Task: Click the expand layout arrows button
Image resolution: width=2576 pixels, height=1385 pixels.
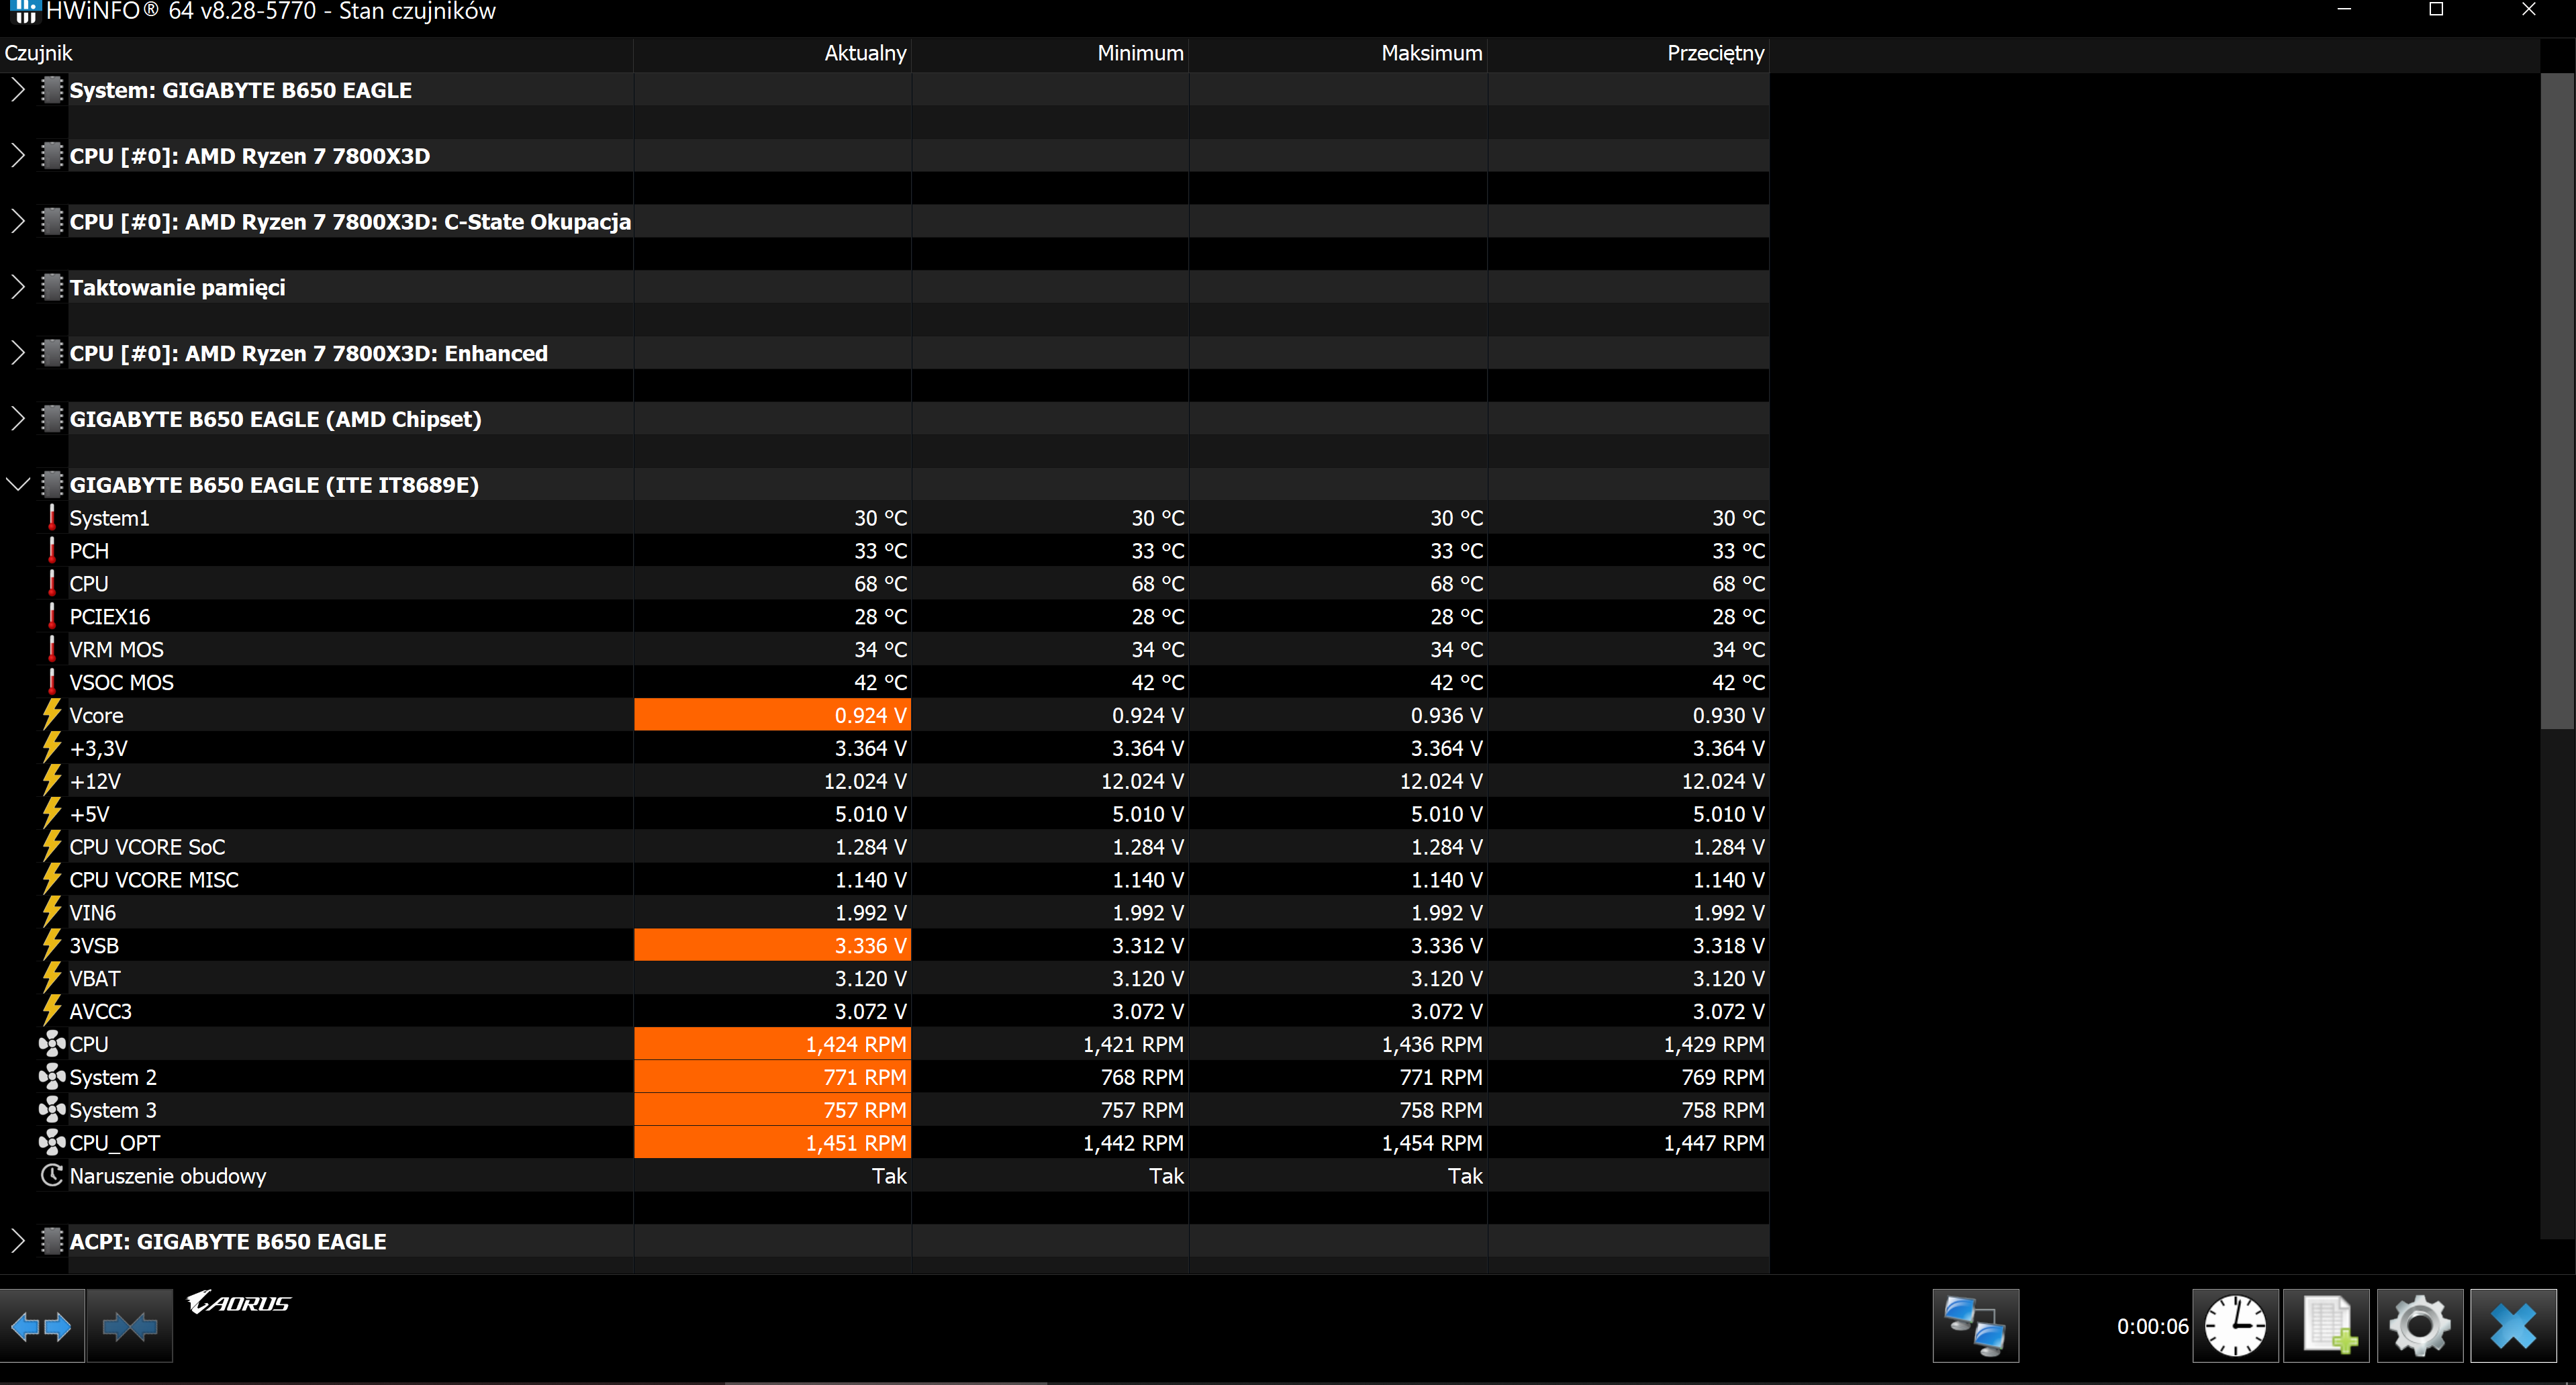Action: [42, 1326]
